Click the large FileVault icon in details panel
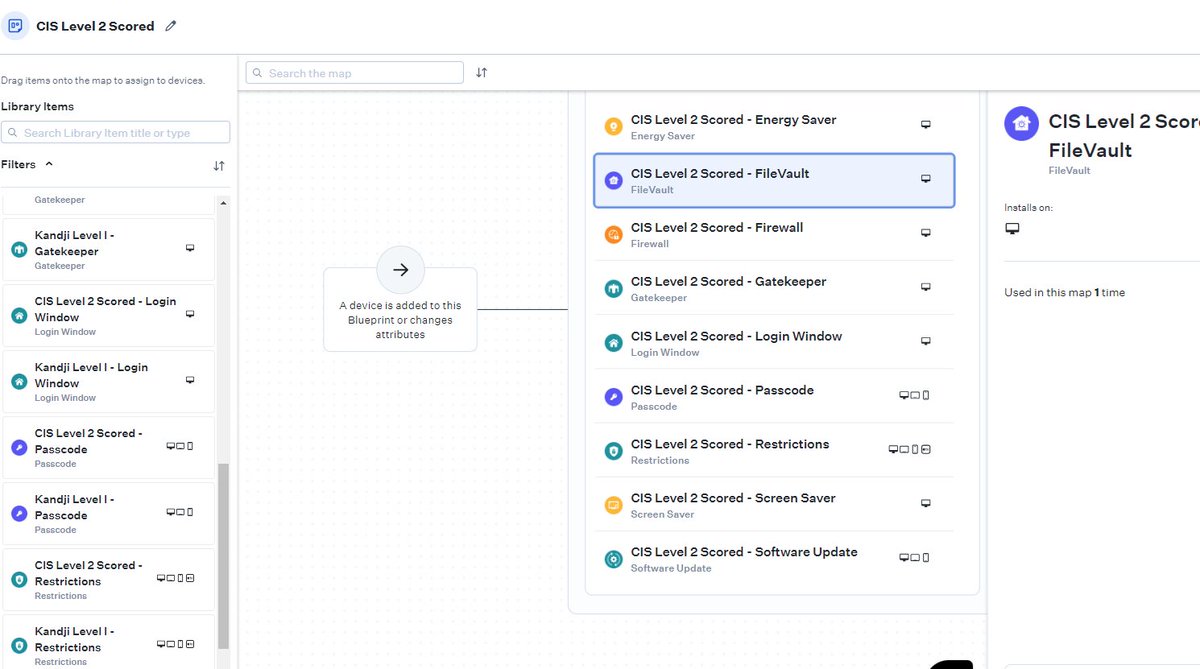 pos(1021,124)
